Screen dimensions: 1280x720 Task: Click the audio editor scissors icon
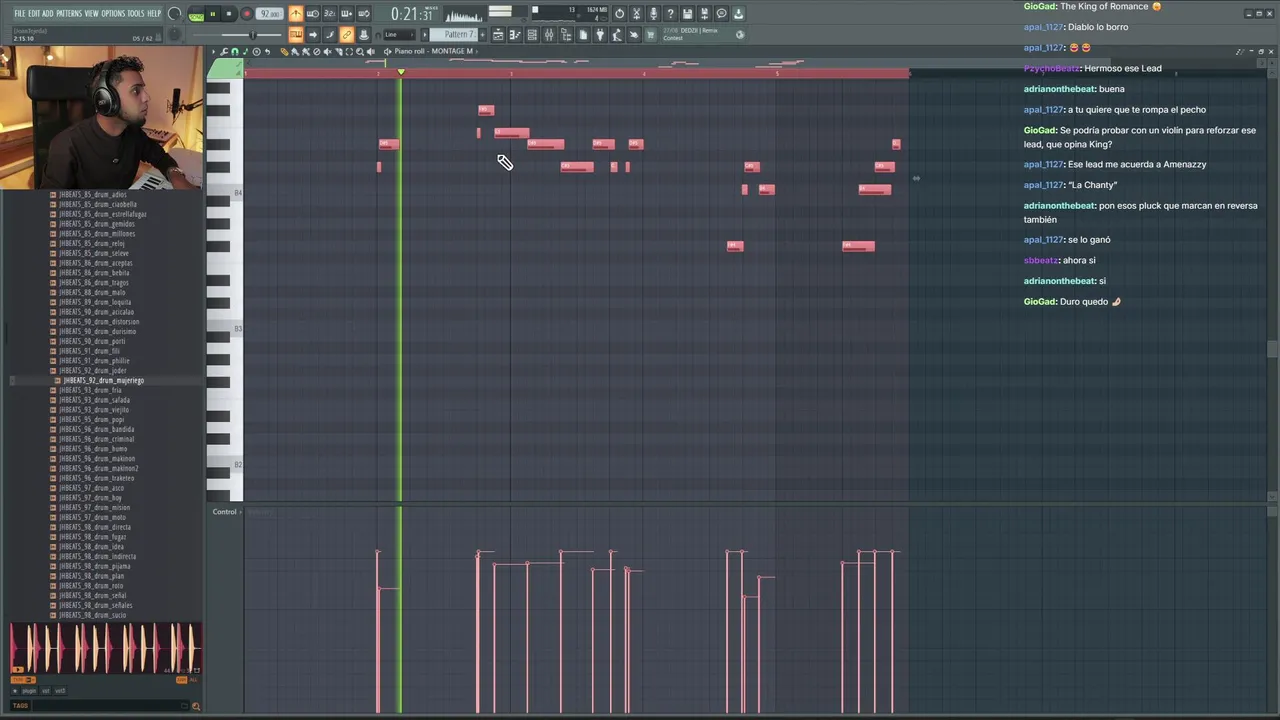pyautogui.click(x=636, y=14)
